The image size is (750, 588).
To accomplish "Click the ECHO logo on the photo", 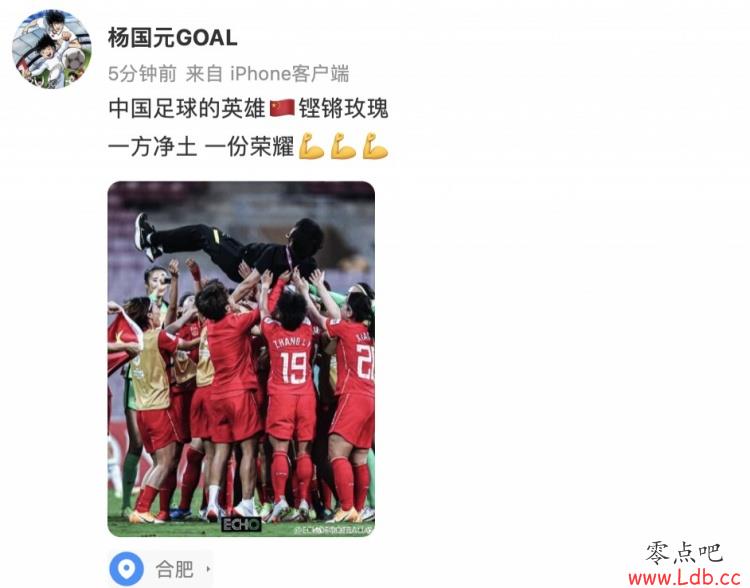I will (x=242, y=524).
